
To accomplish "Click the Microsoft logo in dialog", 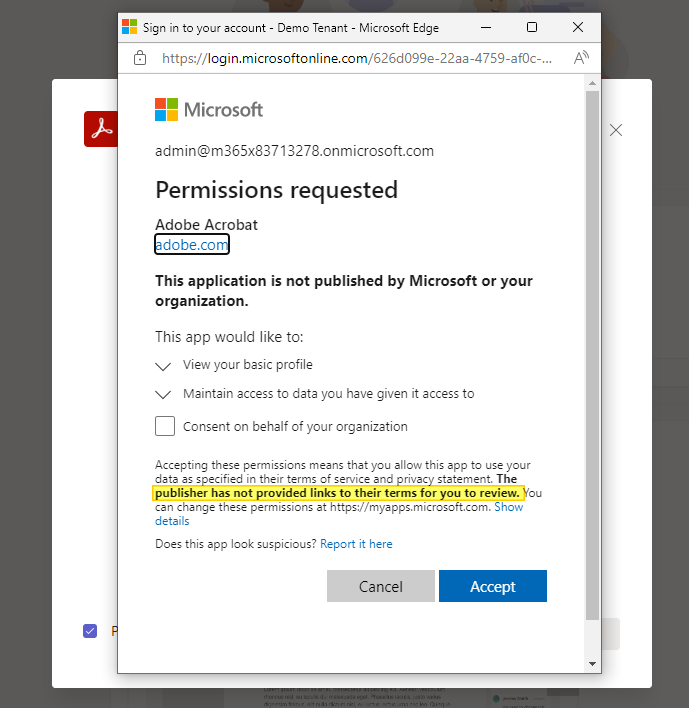I will 209,110.
